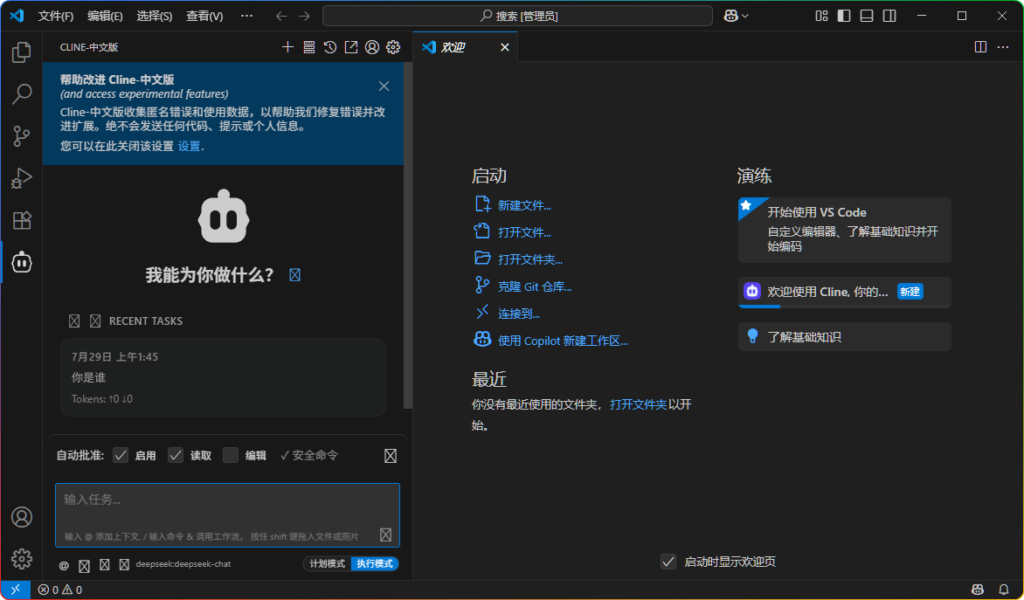The height and width of the screenshot is (600, 1024).
Task: Dismiss the 帮助改进 Cline banner
Action: [384, 86]
